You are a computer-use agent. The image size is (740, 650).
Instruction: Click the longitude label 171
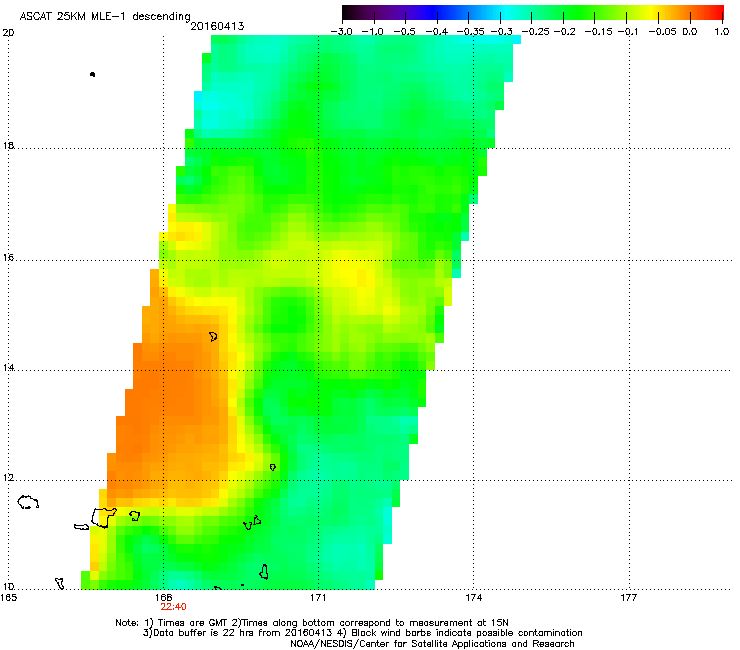(x=318, y=598)
